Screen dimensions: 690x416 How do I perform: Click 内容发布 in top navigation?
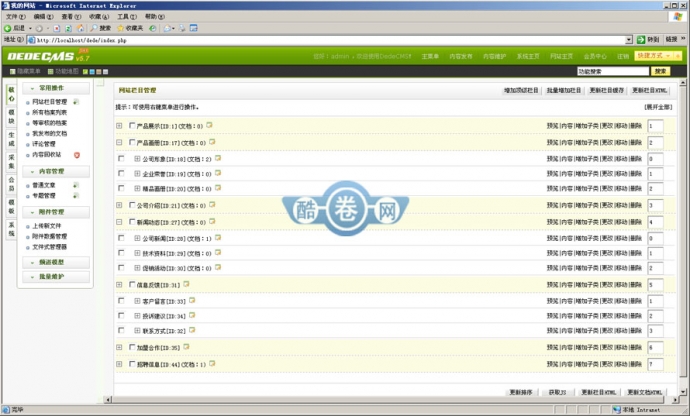tap(461, 56)
